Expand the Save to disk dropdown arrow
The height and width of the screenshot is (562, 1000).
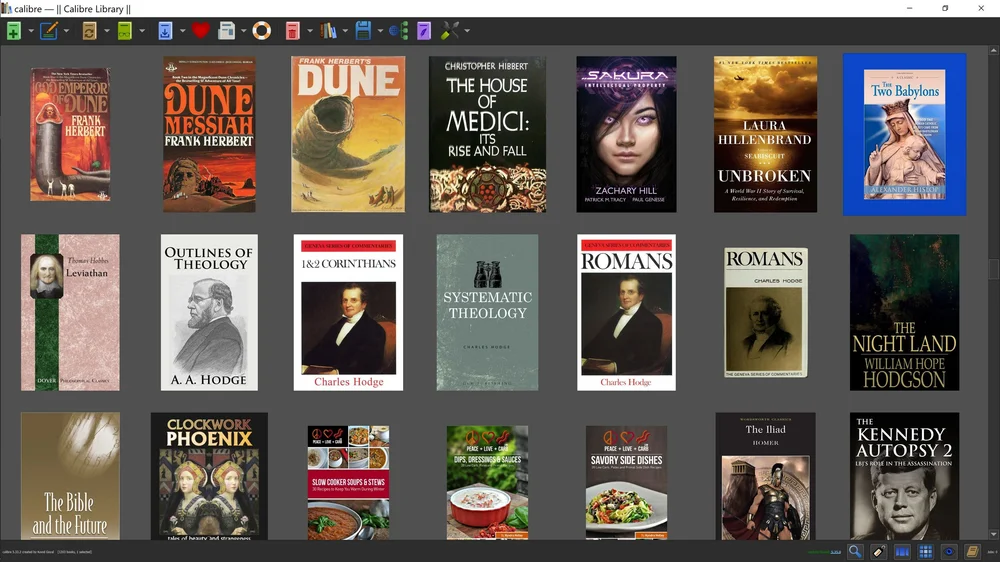point(380,31)
